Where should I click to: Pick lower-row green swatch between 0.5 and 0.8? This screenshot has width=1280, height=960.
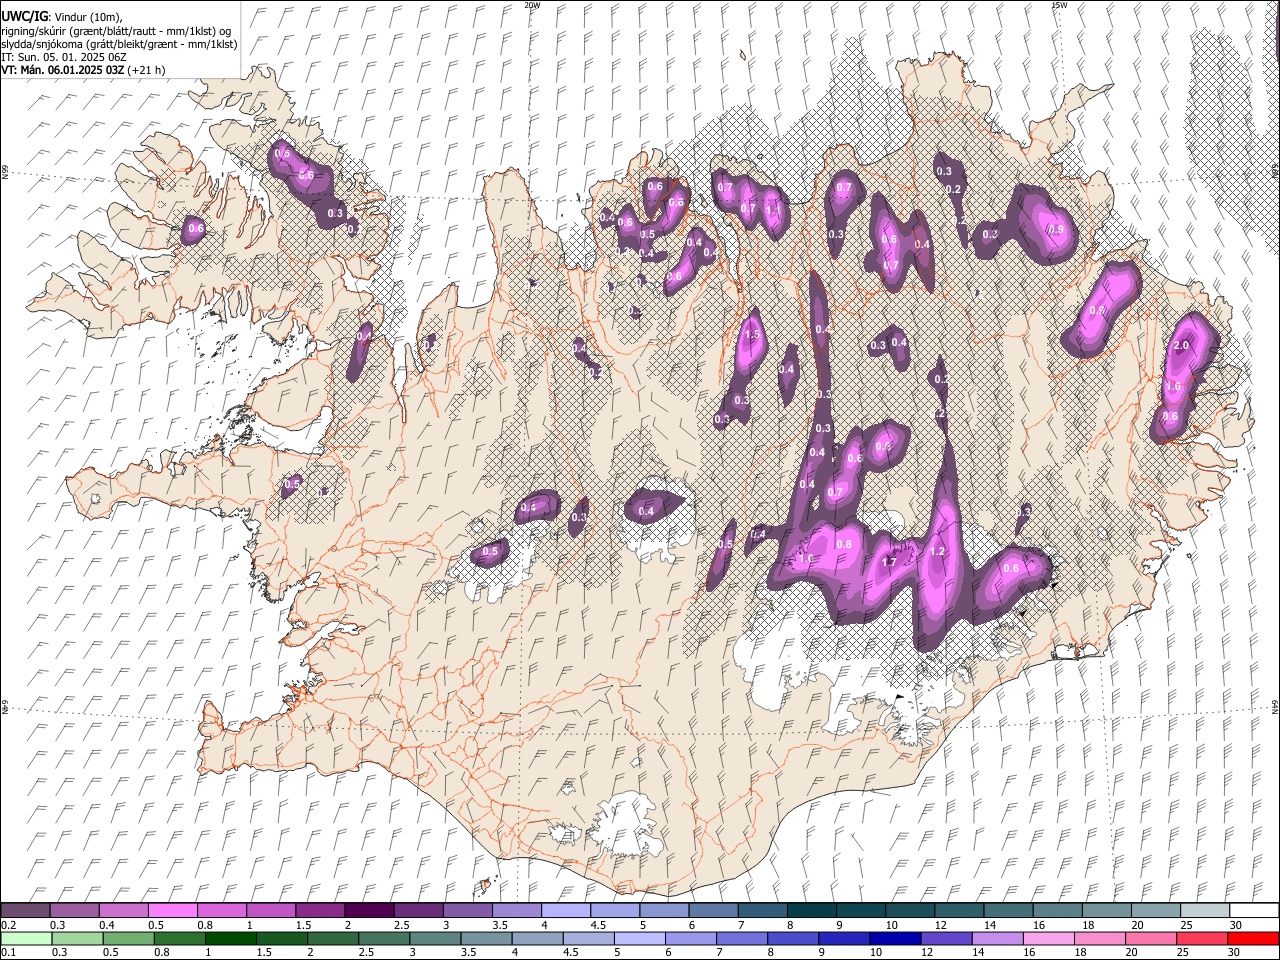click(128, 938)
